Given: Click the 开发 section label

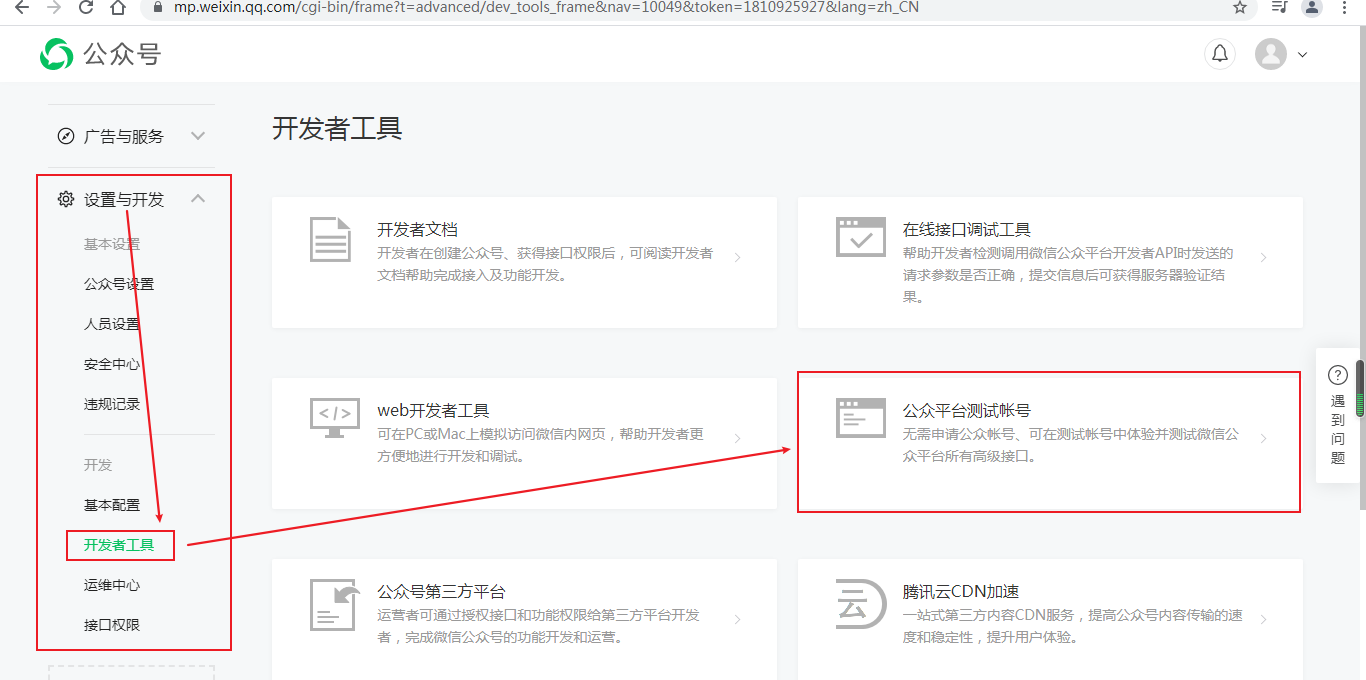Looking at the screenshot, I should coord(98,465).
